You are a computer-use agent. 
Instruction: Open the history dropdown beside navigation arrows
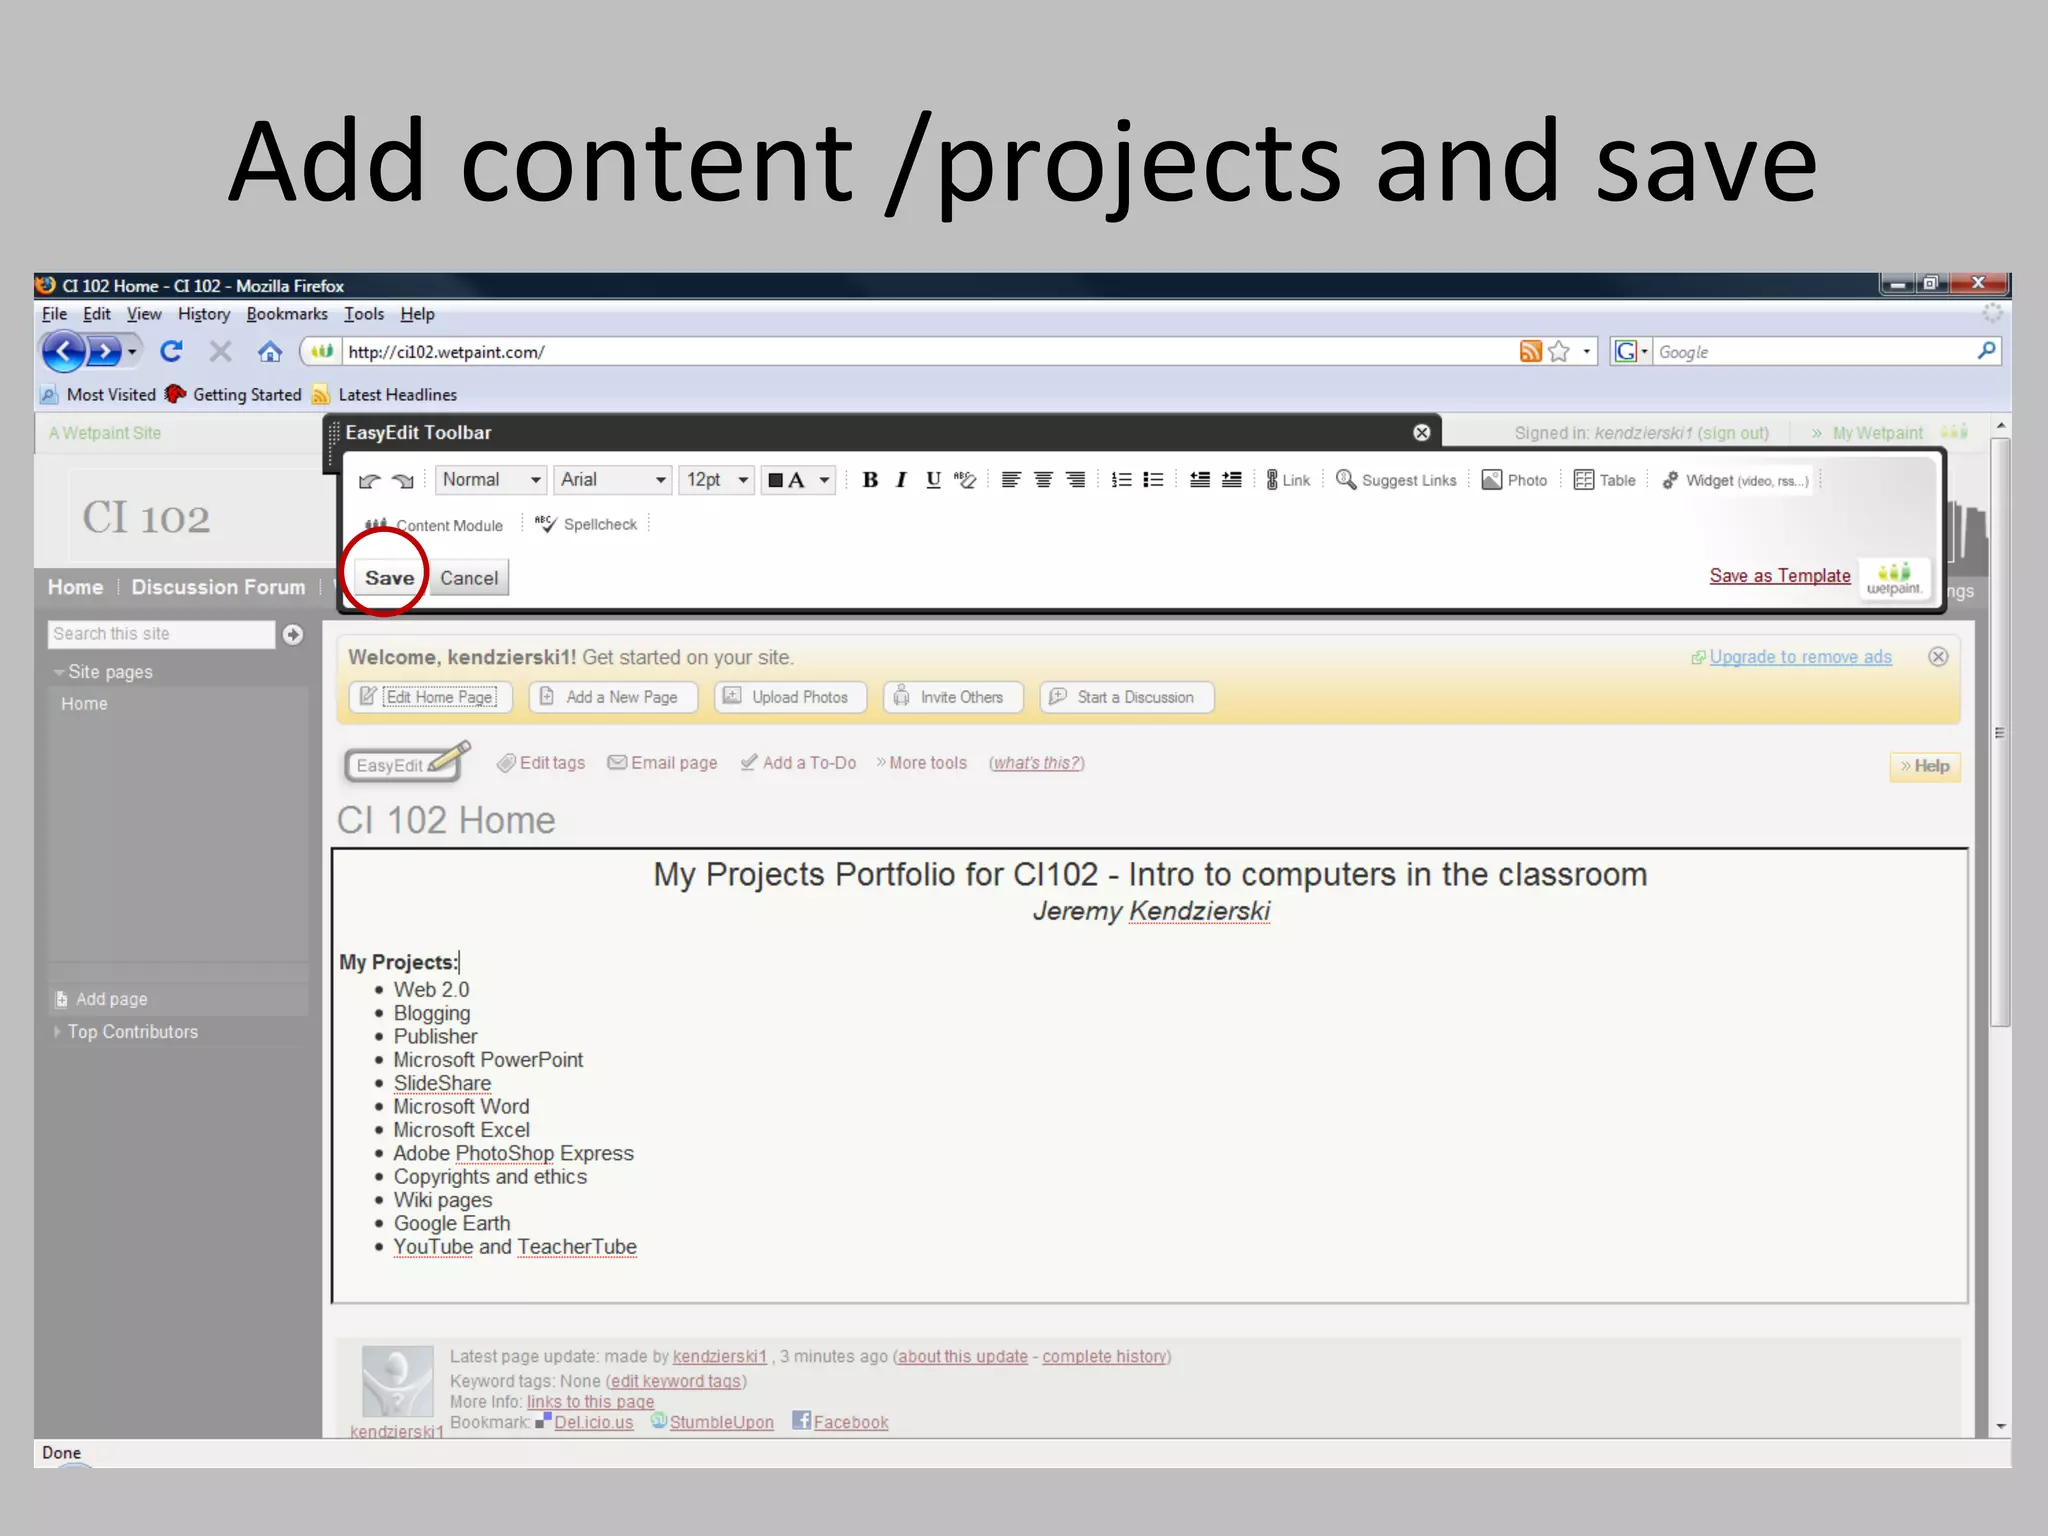pos(132,352)
